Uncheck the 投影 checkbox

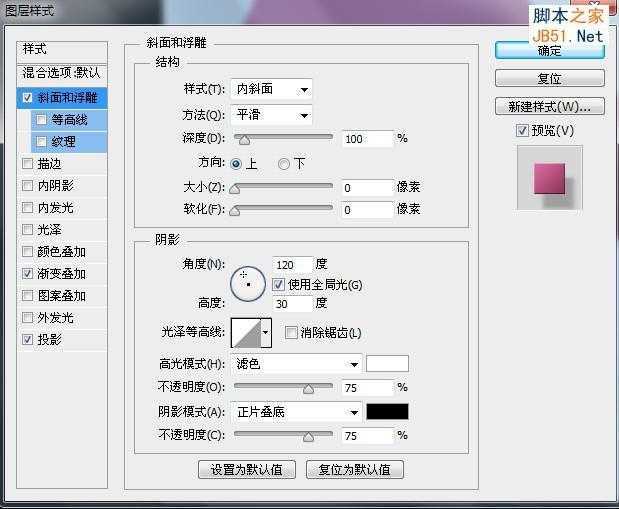click(27, 339)
